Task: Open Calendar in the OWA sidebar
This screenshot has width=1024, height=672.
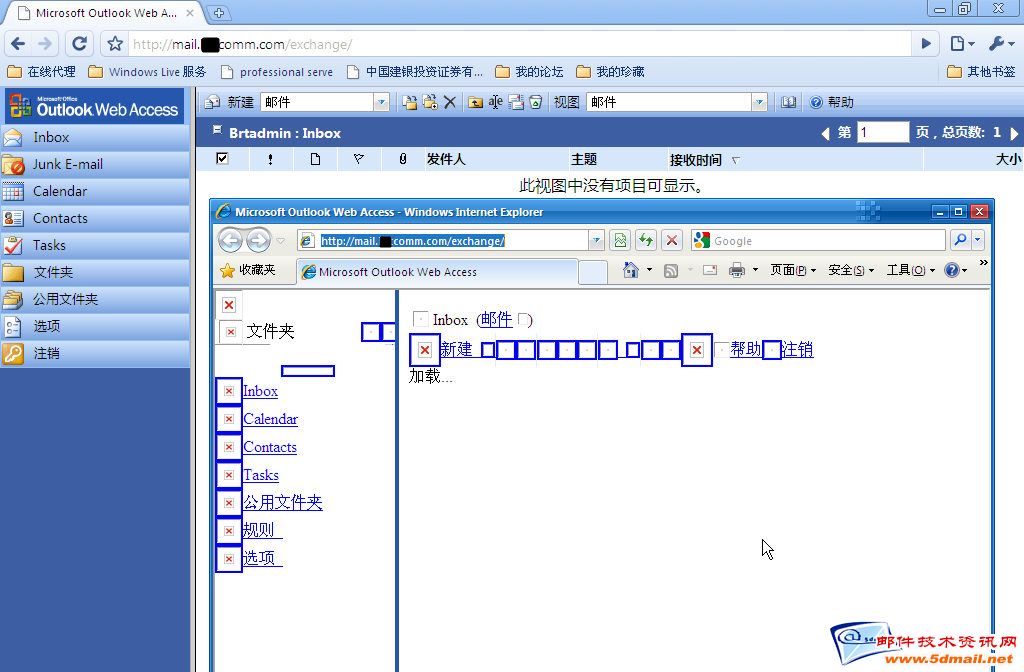Action: [x=95, y=191]
